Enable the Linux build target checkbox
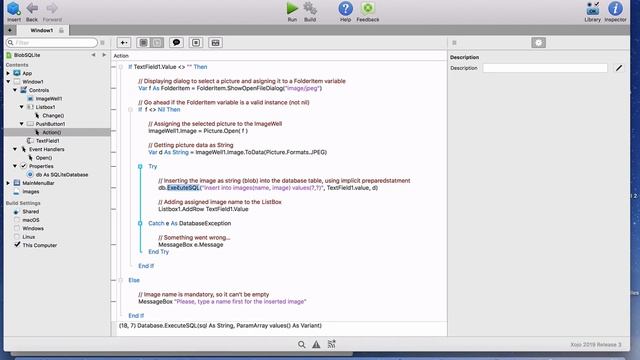 [17, 237]
